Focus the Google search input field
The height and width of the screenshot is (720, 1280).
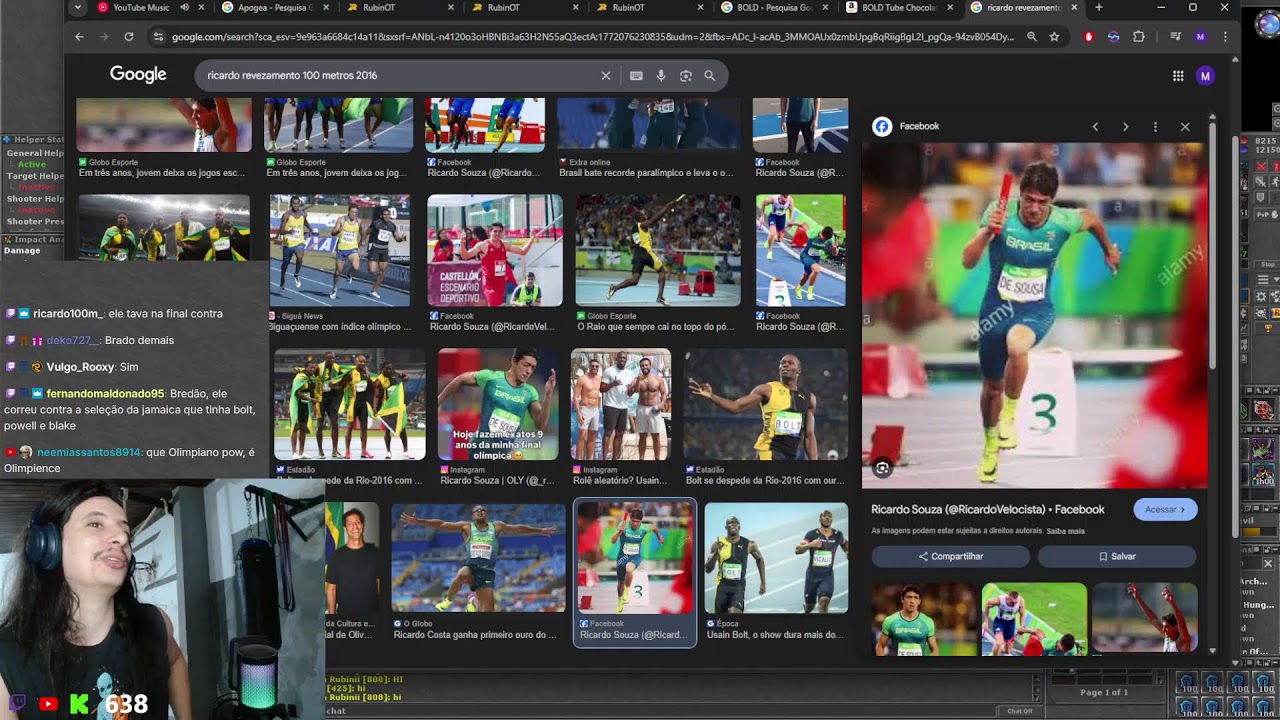(400, 76)
